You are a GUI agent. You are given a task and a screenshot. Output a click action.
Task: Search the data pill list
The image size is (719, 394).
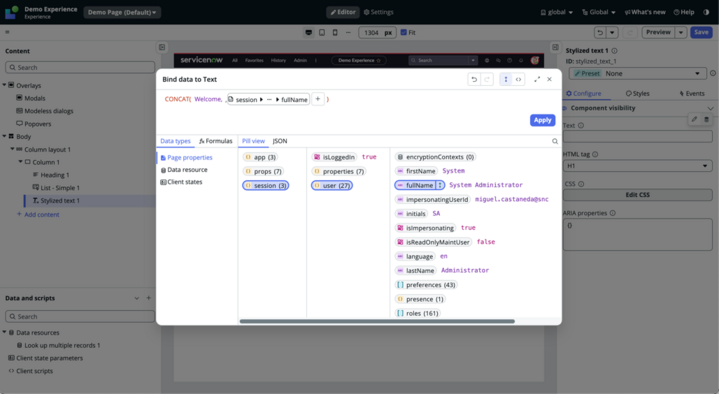(555, 141)
